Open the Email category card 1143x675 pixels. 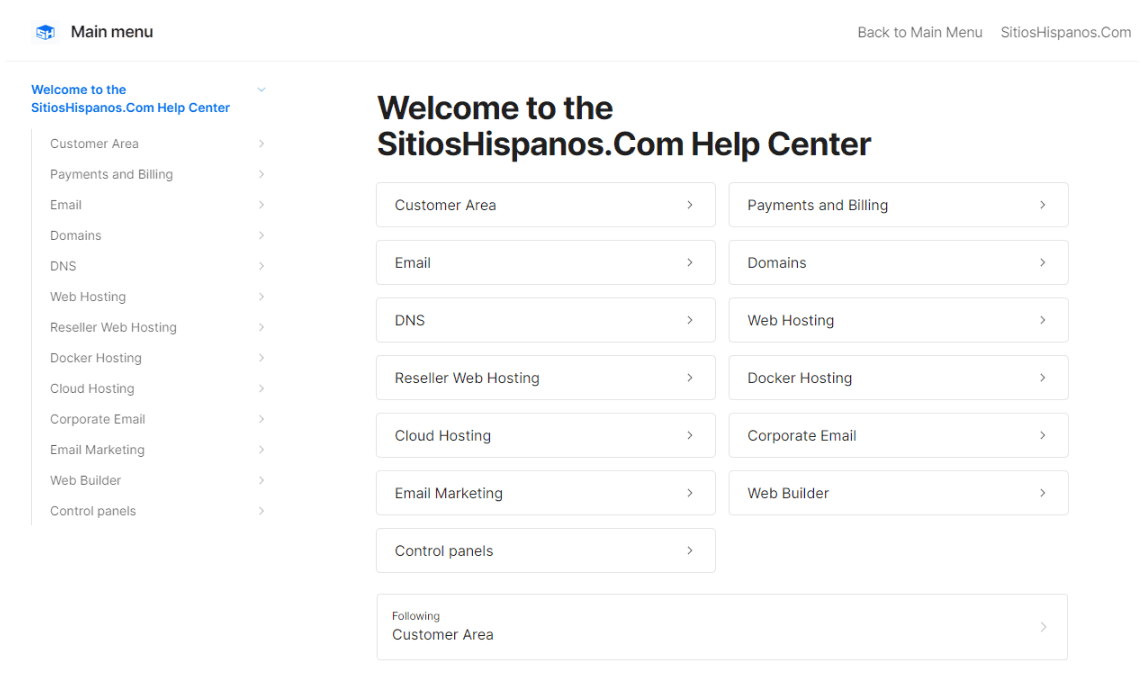546,262
